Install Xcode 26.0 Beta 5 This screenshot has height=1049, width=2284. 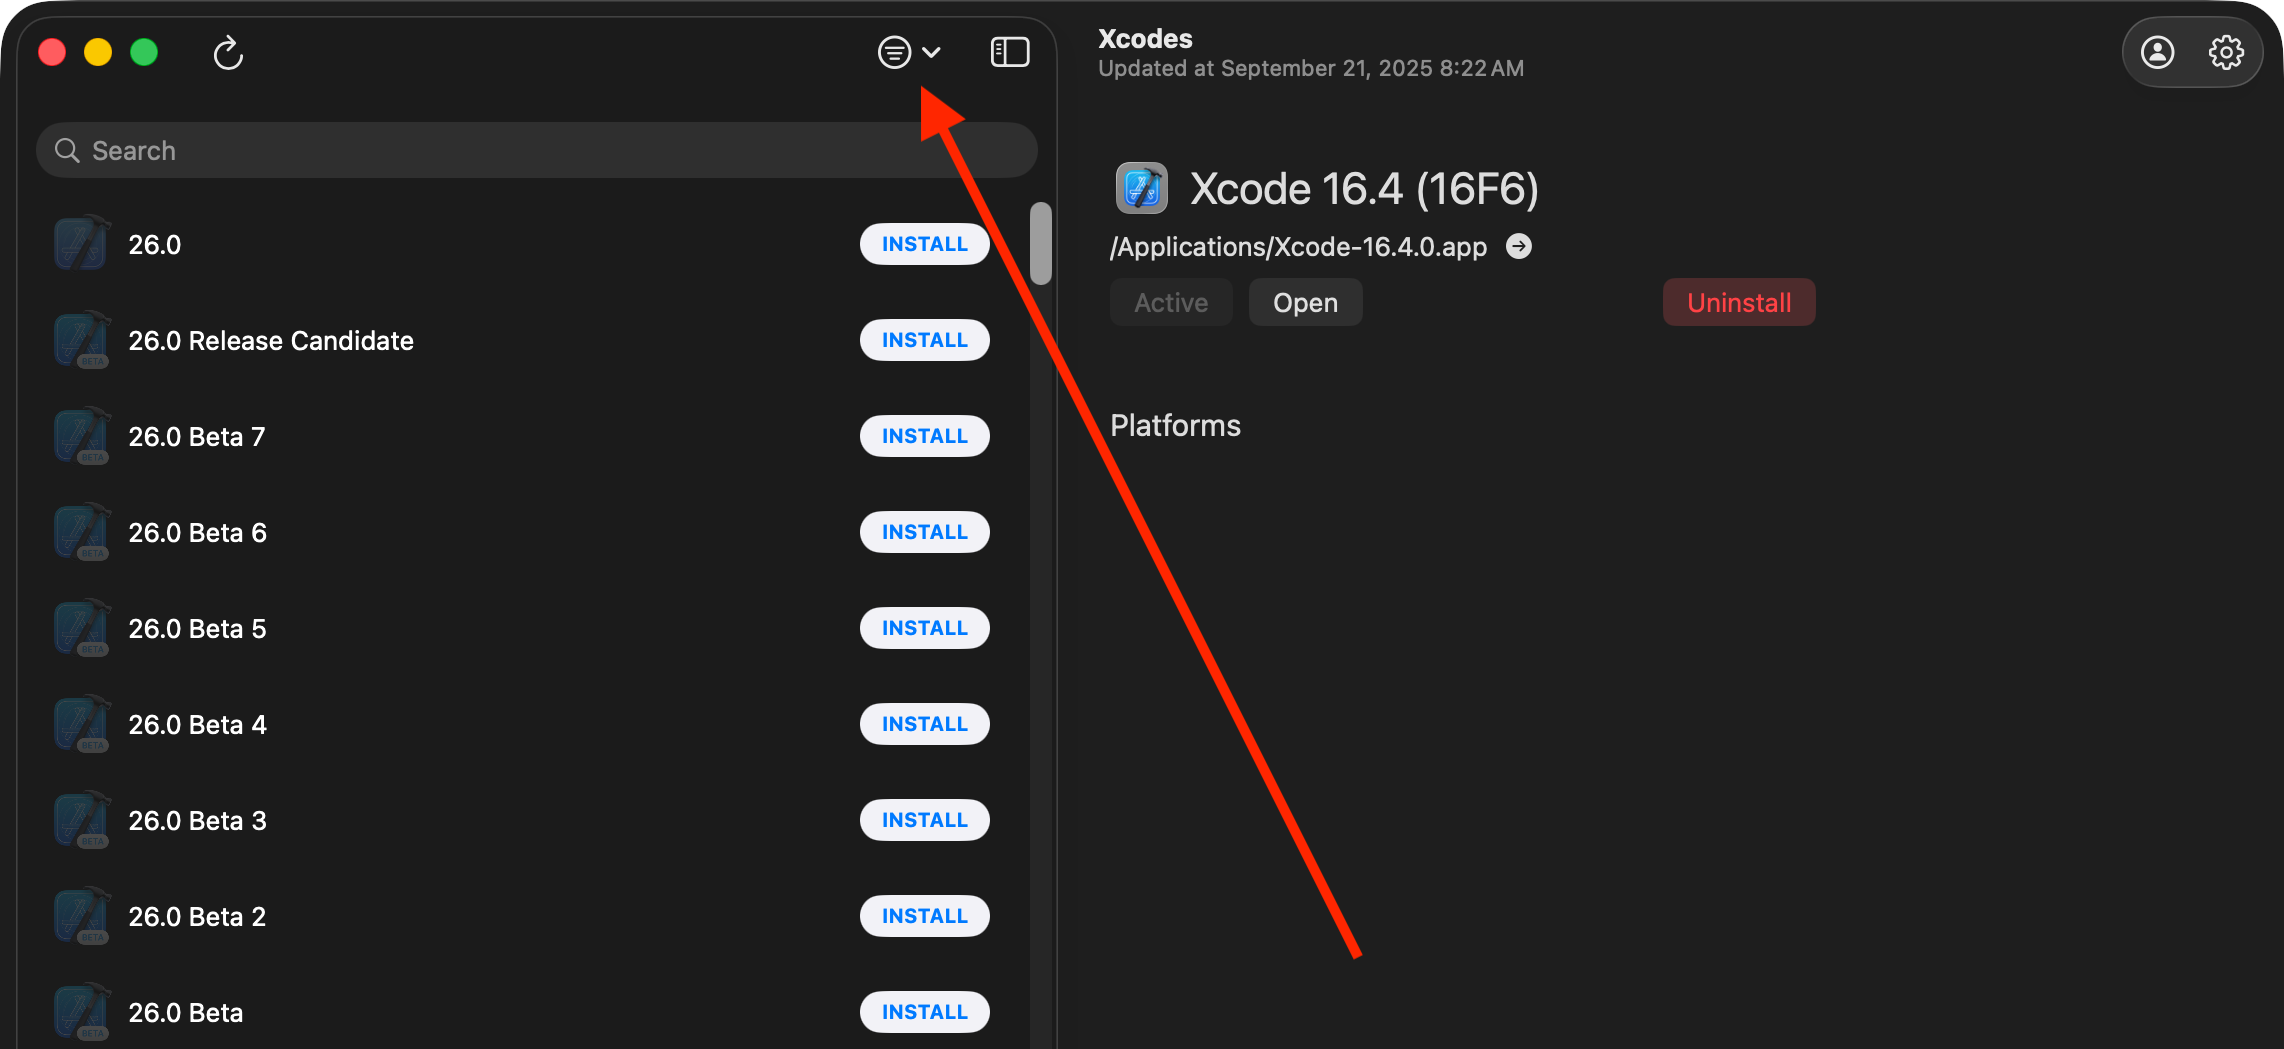[924, 628]
